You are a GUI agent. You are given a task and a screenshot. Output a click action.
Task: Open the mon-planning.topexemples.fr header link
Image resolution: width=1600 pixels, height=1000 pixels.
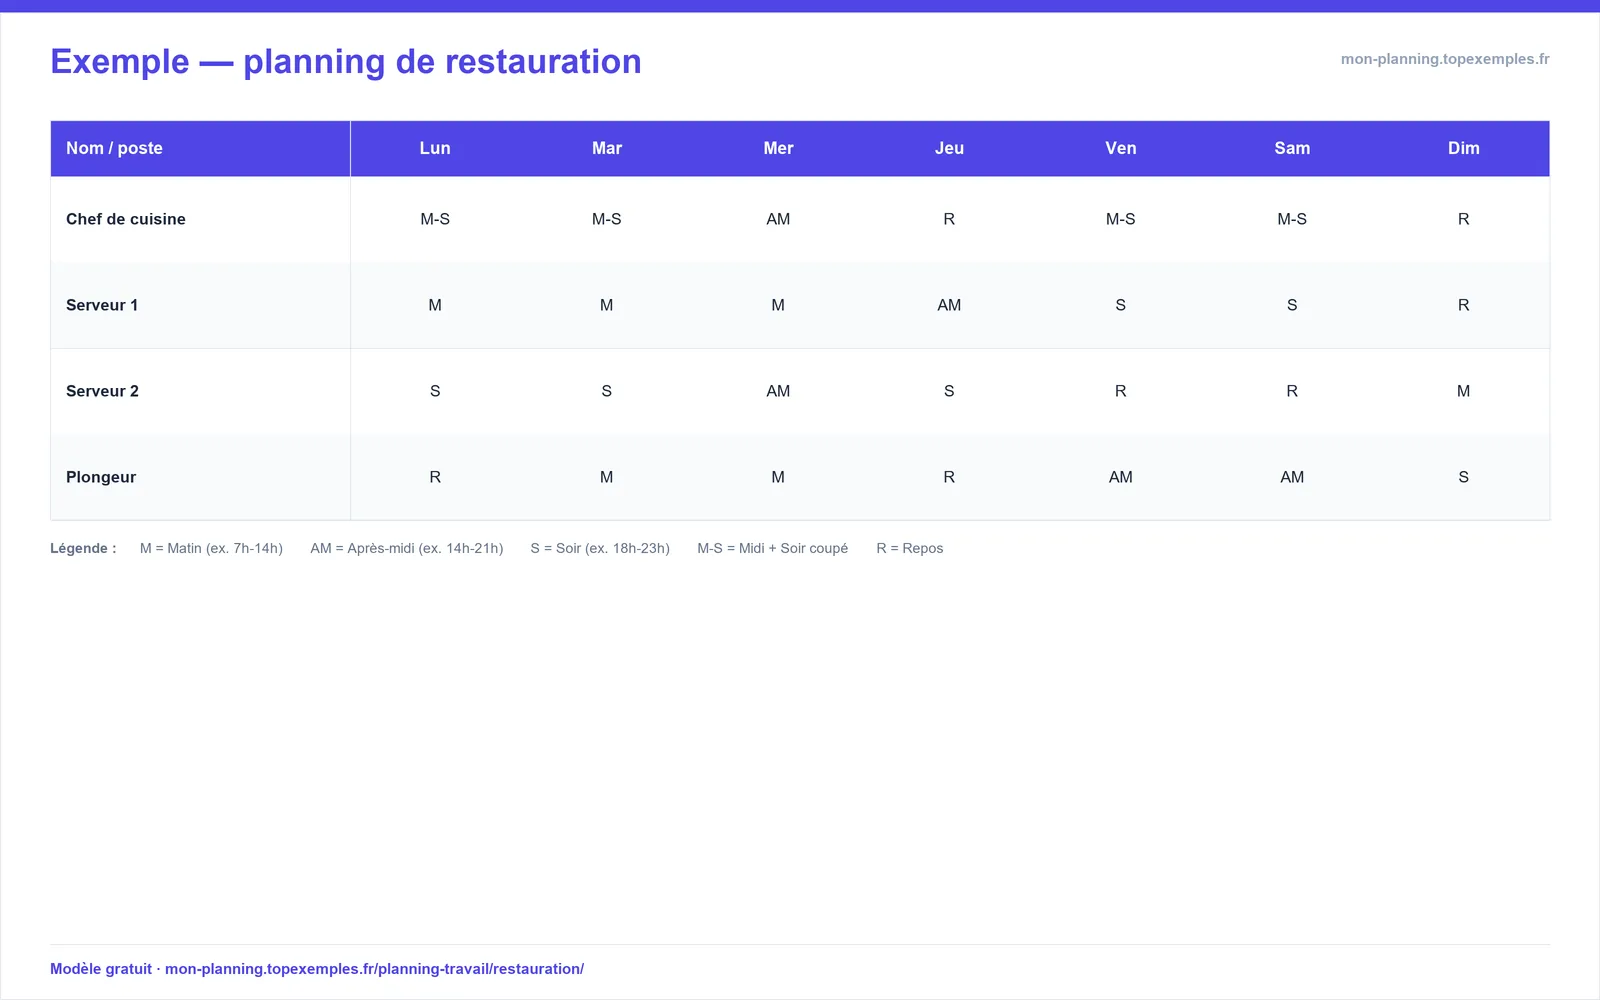[x=1445, y=59]
